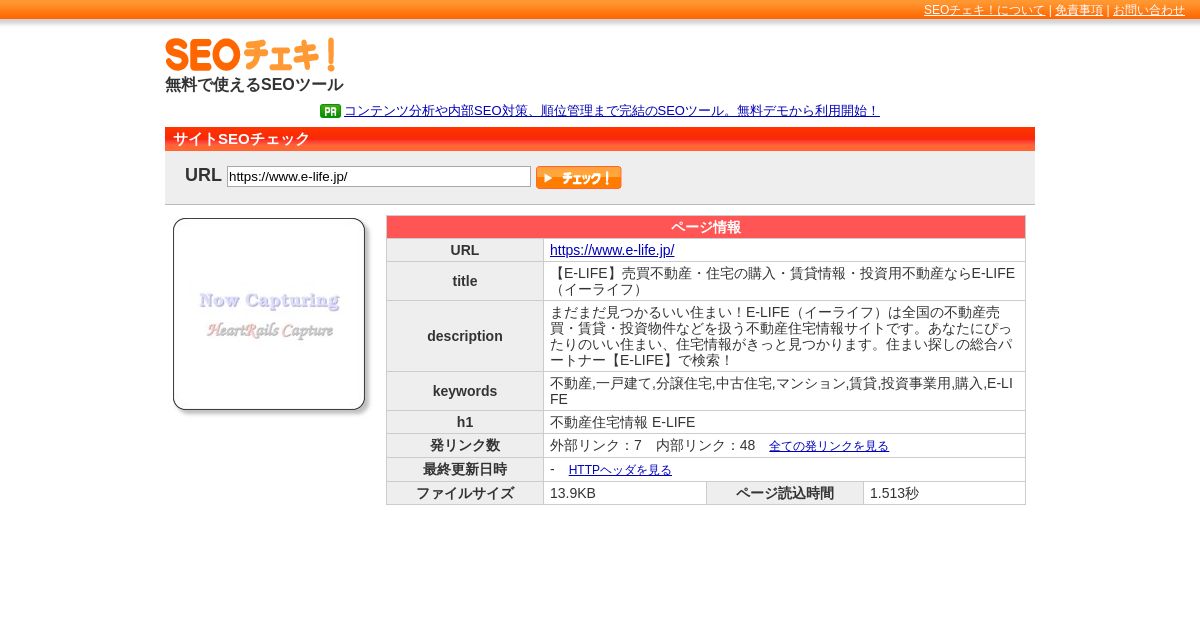Open the https://www.e-life.jp/ link in table
The height and width of the screenshot is (630, 1200).
coord(612,250)
